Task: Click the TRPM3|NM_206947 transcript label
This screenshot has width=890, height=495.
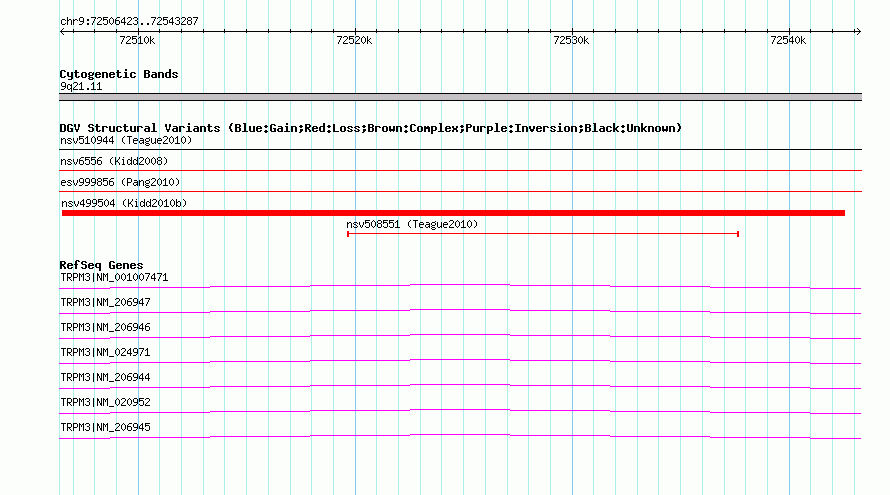Action: click(x=106, y=303)
